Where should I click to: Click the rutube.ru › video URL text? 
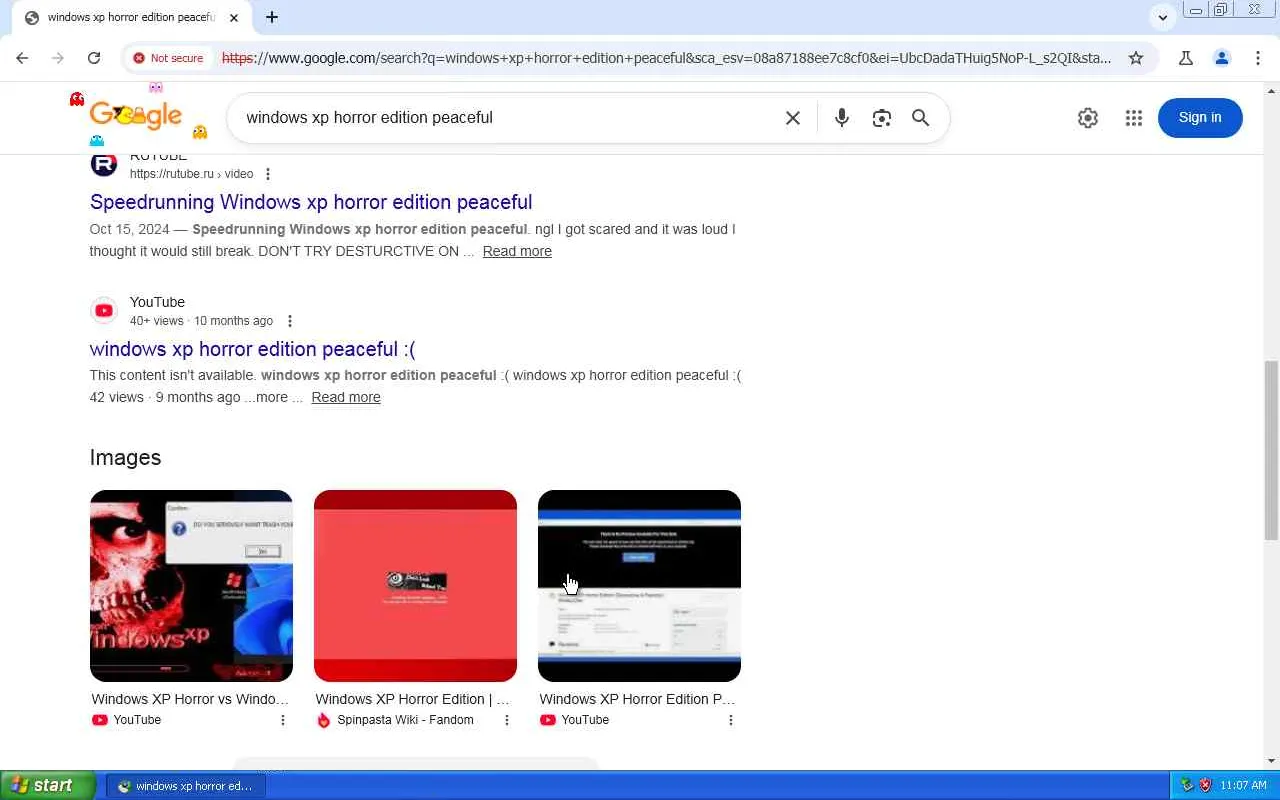192,174
